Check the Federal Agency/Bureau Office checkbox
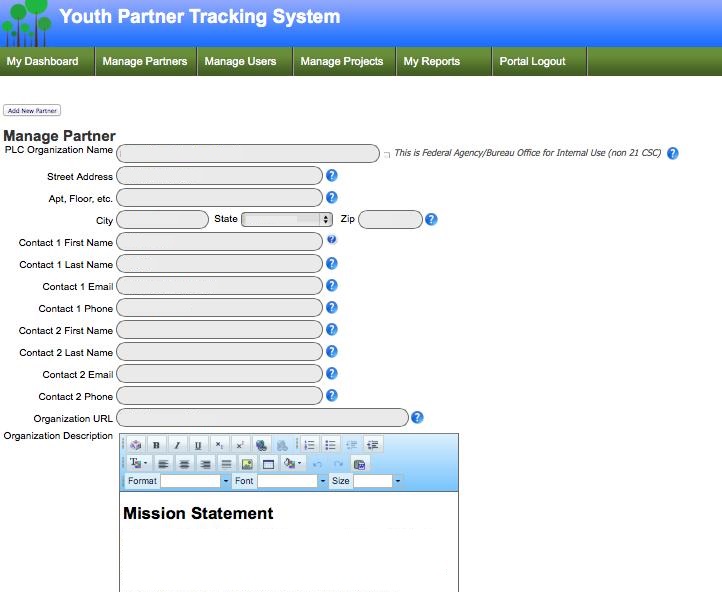The width and height of the screenshot is (722, 592). [x=387, y=155]
